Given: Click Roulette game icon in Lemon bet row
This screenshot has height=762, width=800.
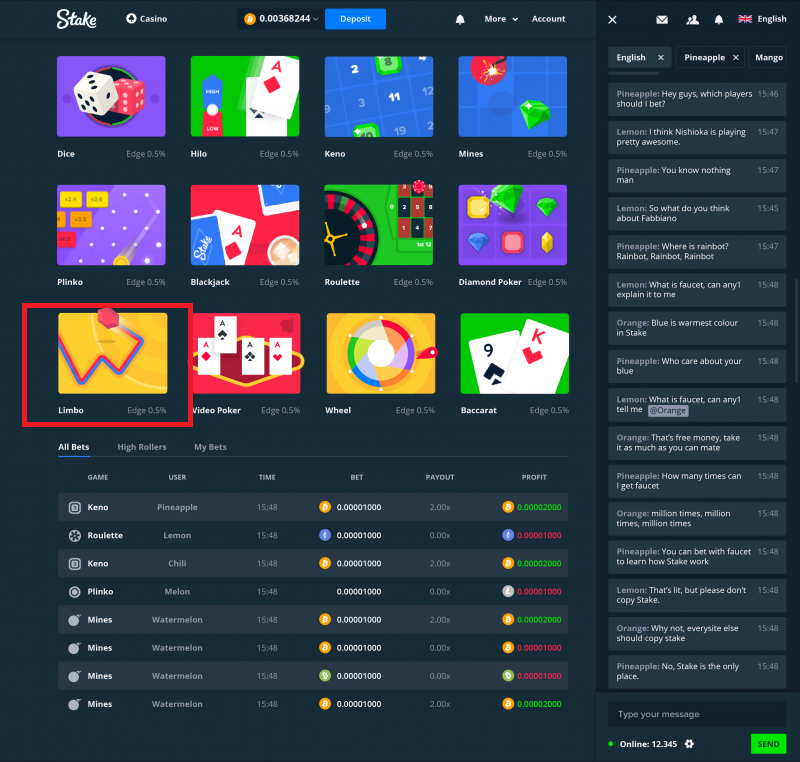Looking at the screenshot, I should click(x=74, y=536).
